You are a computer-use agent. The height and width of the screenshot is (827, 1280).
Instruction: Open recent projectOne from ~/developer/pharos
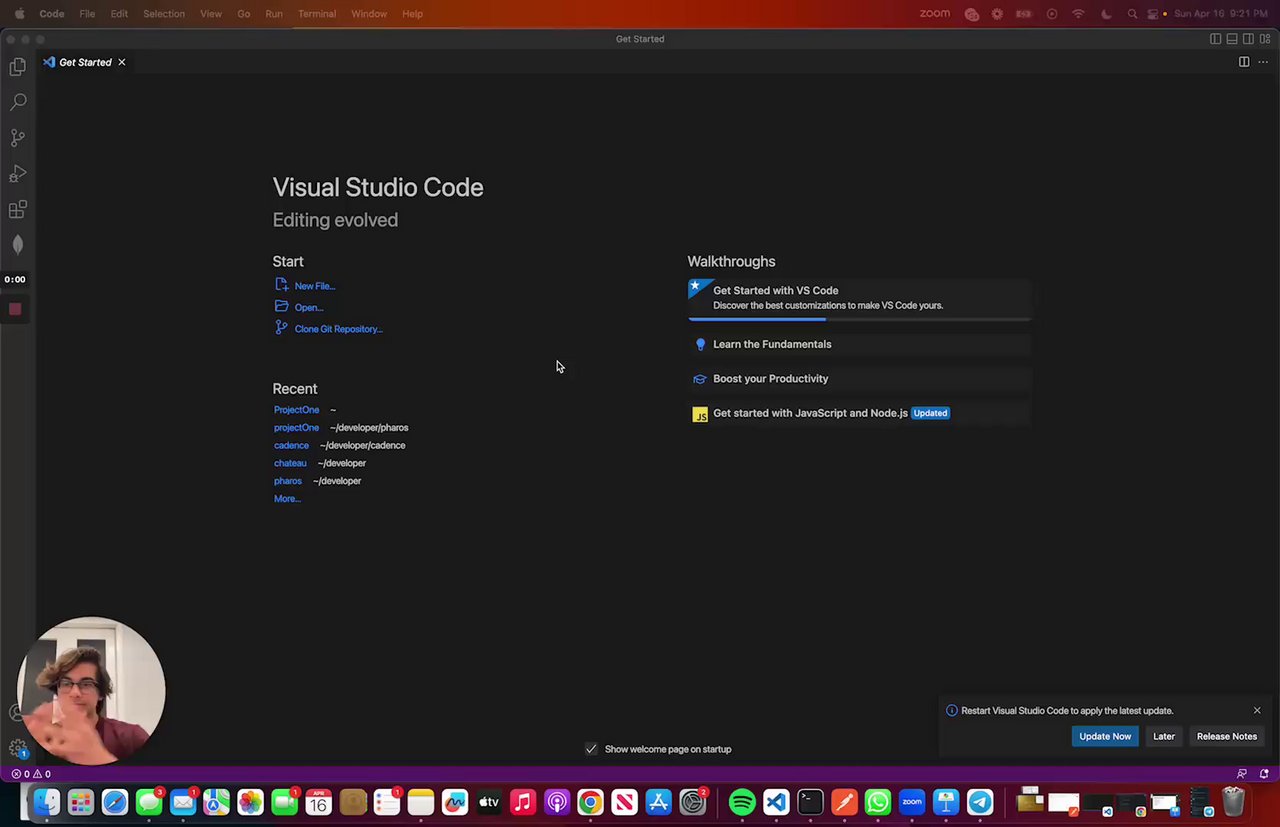[296, 428]
